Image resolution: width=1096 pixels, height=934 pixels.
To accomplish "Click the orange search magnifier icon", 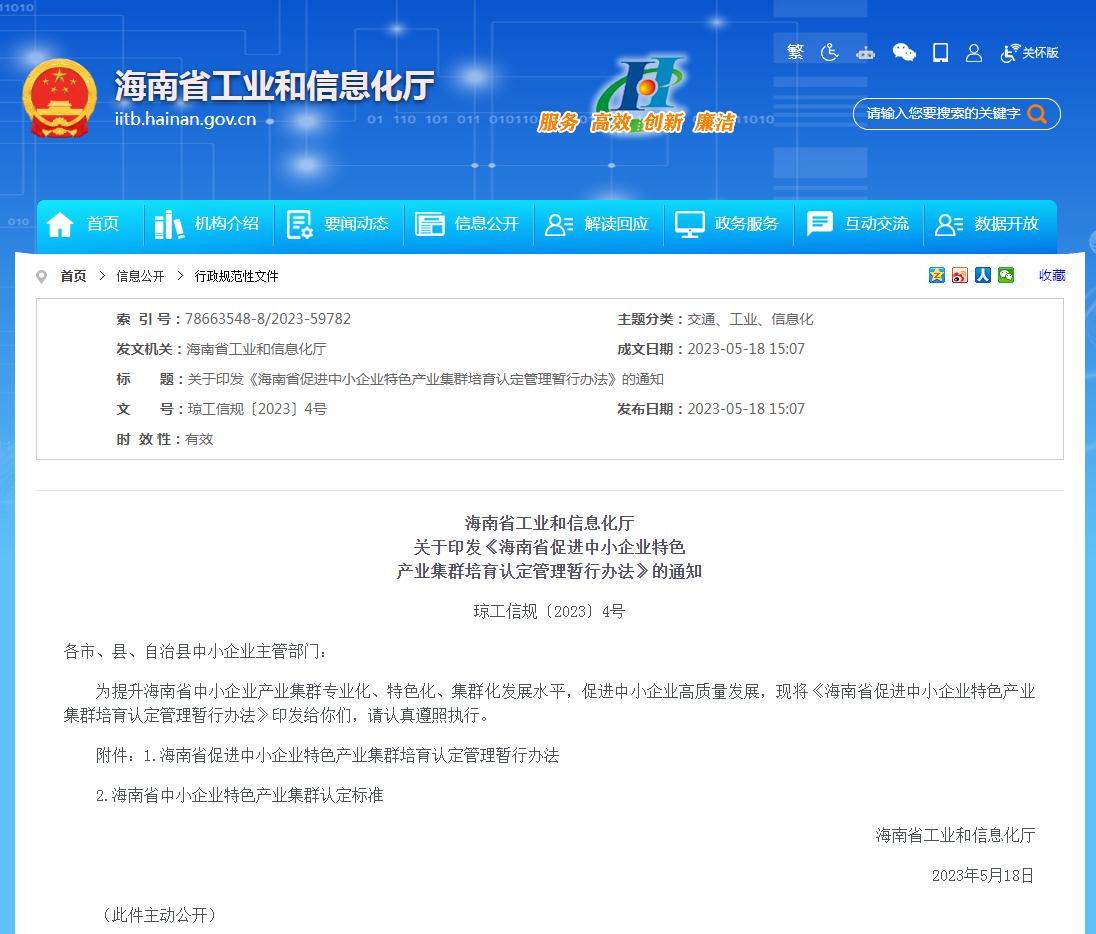I will 1037,114.
